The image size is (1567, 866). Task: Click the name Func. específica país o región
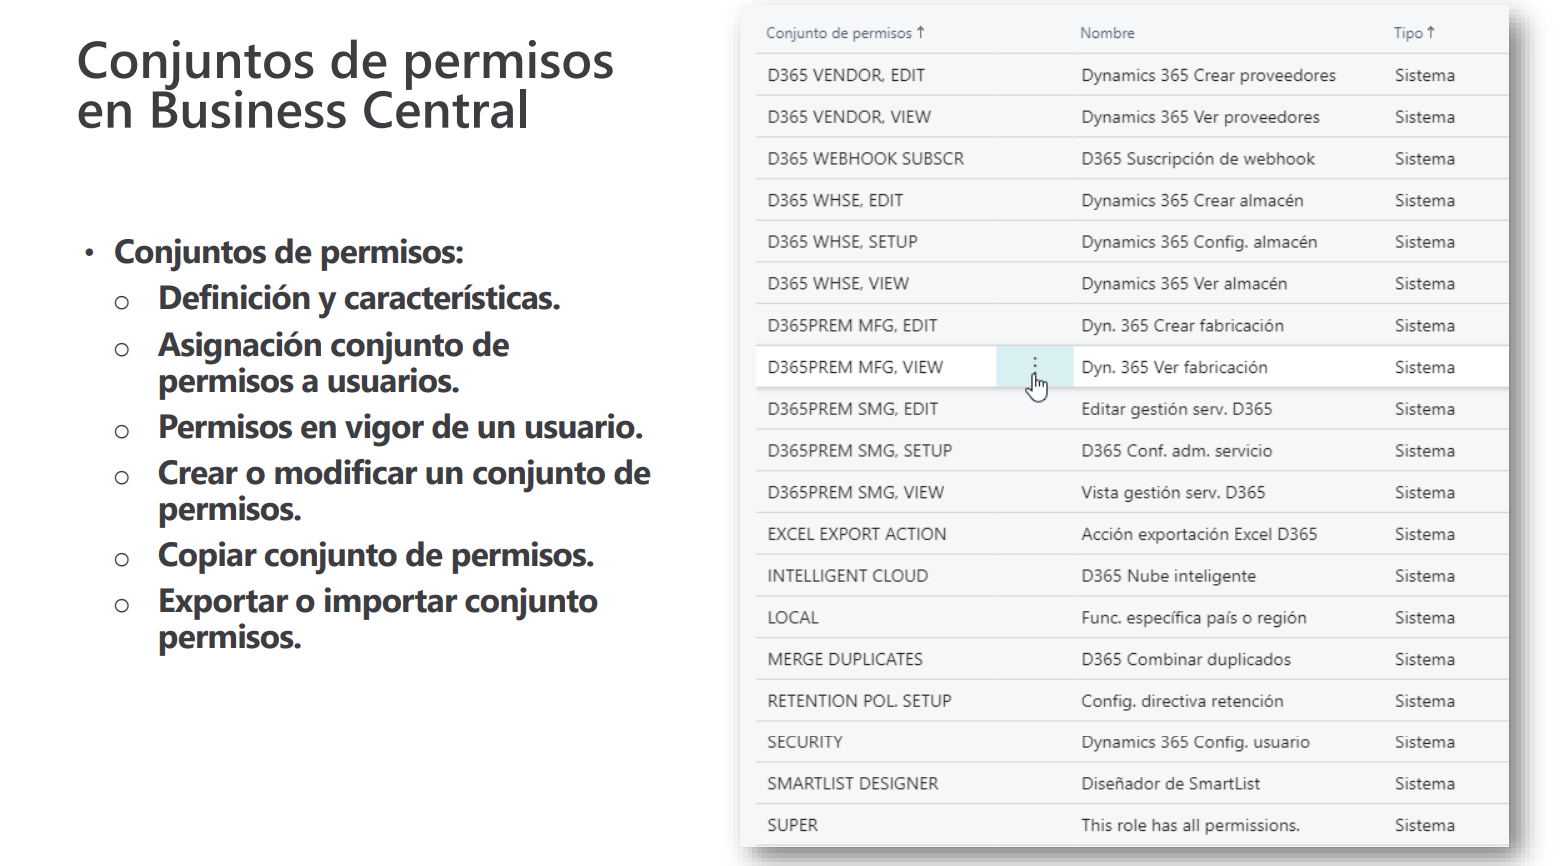(x=1194, y=618)
